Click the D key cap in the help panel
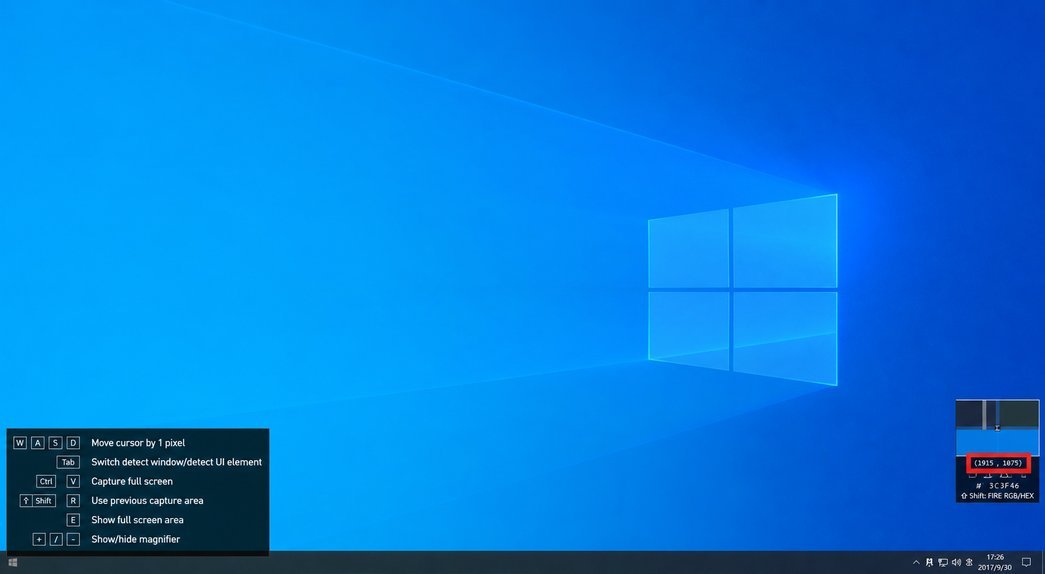The image size is (1045, 574). pyautogui.click(x=73, y=443)
